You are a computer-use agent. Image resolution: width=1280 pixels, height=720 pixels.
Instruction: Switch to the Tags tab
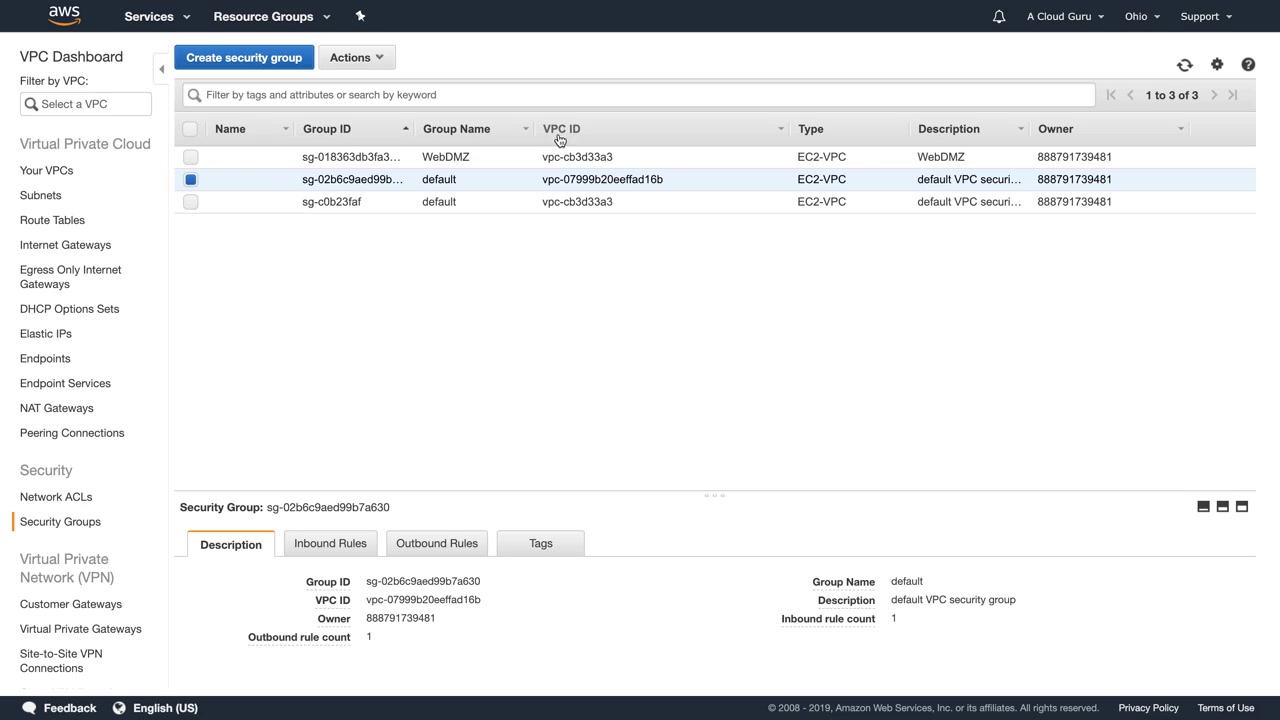[541, 543]
